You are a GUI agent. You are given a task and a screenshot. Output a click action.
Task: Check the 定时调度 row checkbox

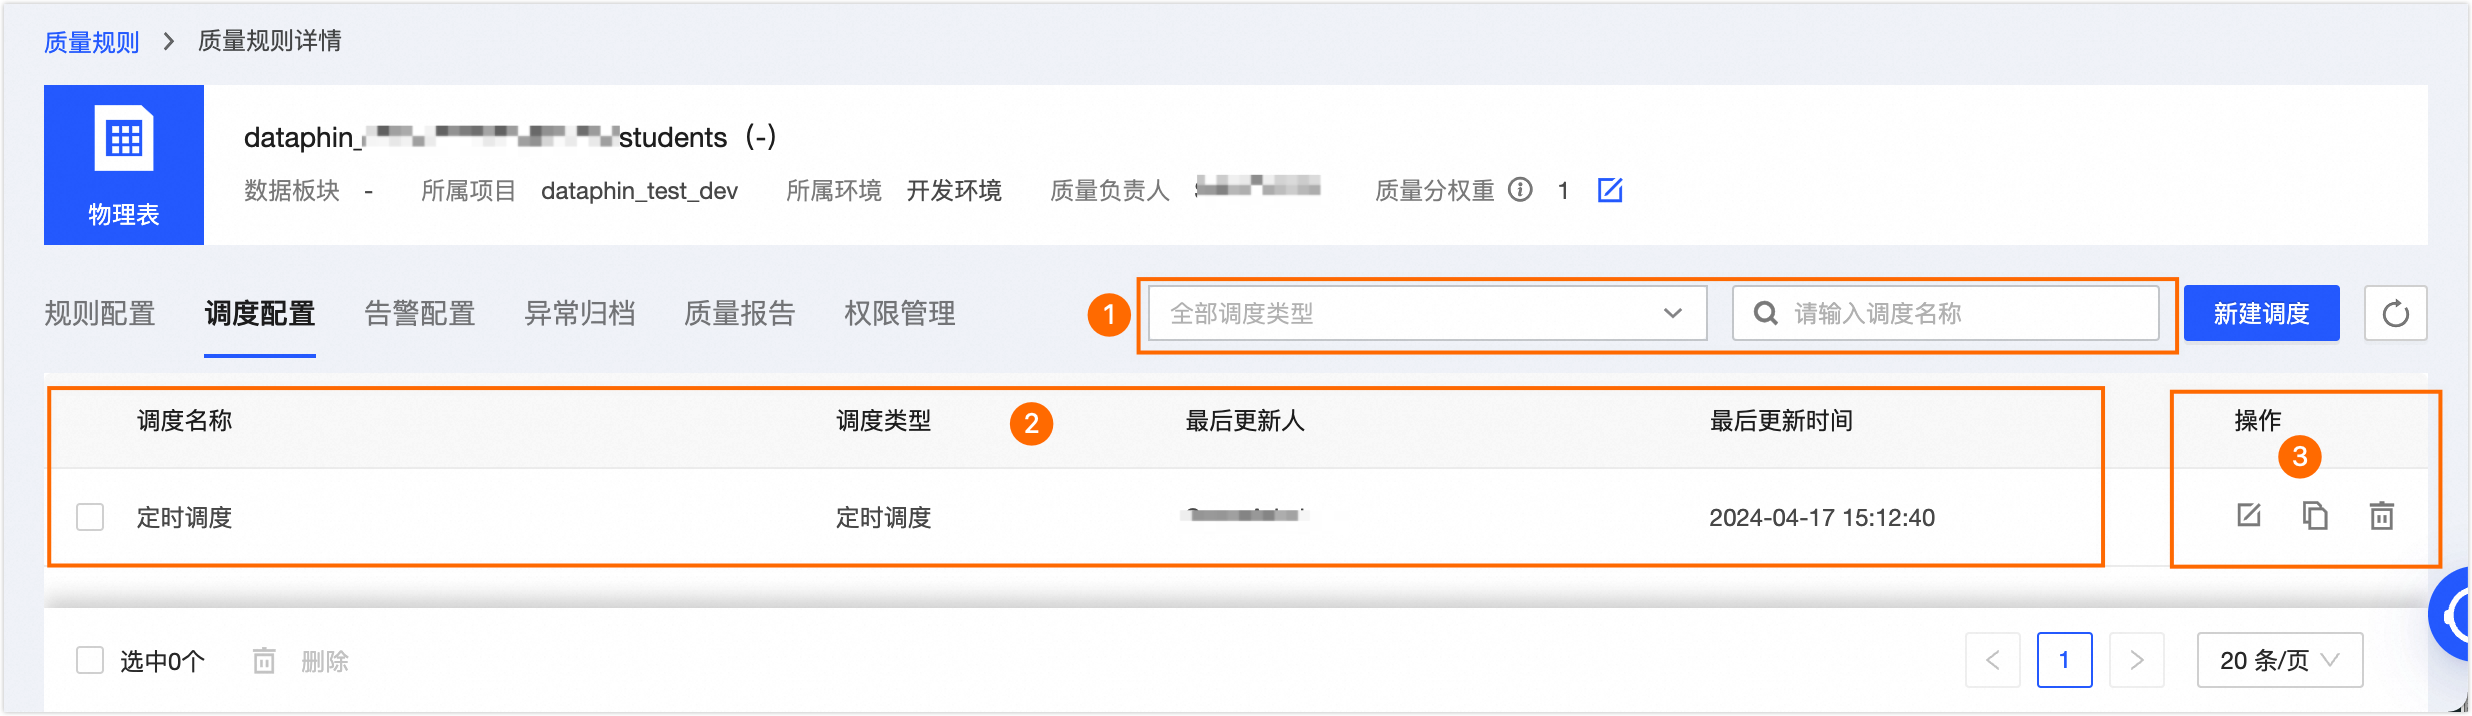tap(90, 517)
